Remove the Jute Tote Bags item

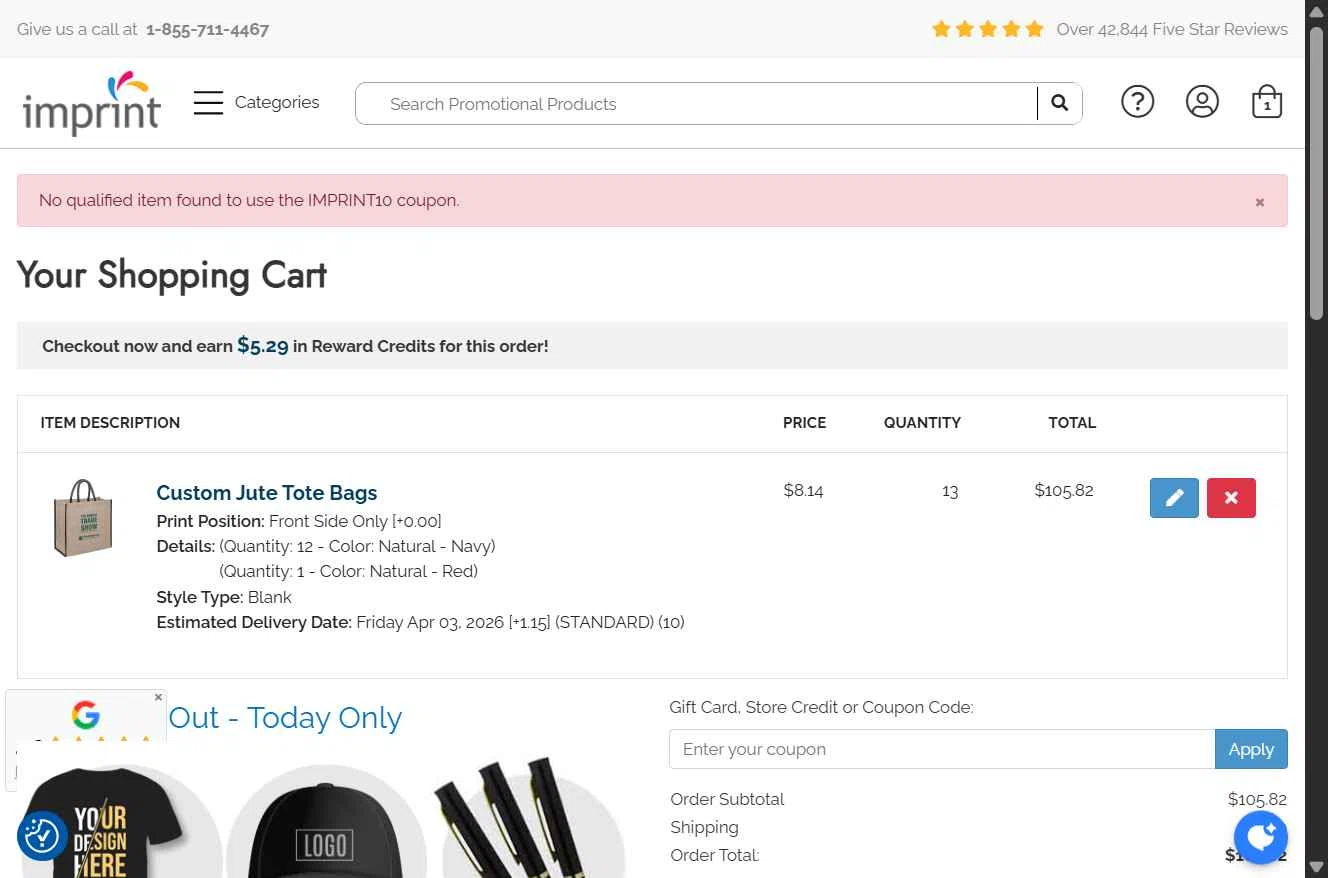tap(1231, 498)
